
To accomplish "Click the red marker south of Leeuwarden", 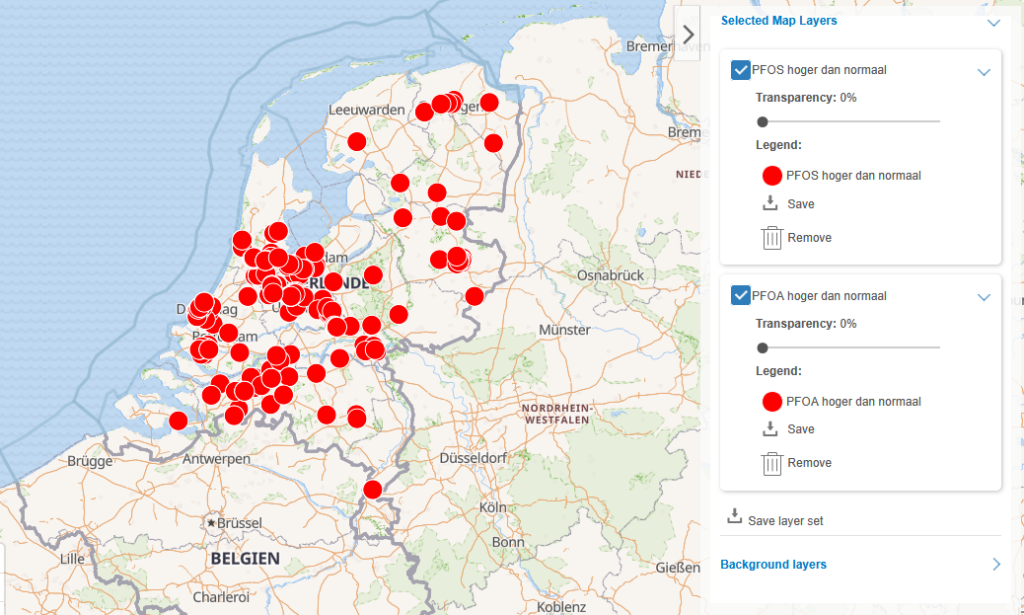I will pos(357,141).
